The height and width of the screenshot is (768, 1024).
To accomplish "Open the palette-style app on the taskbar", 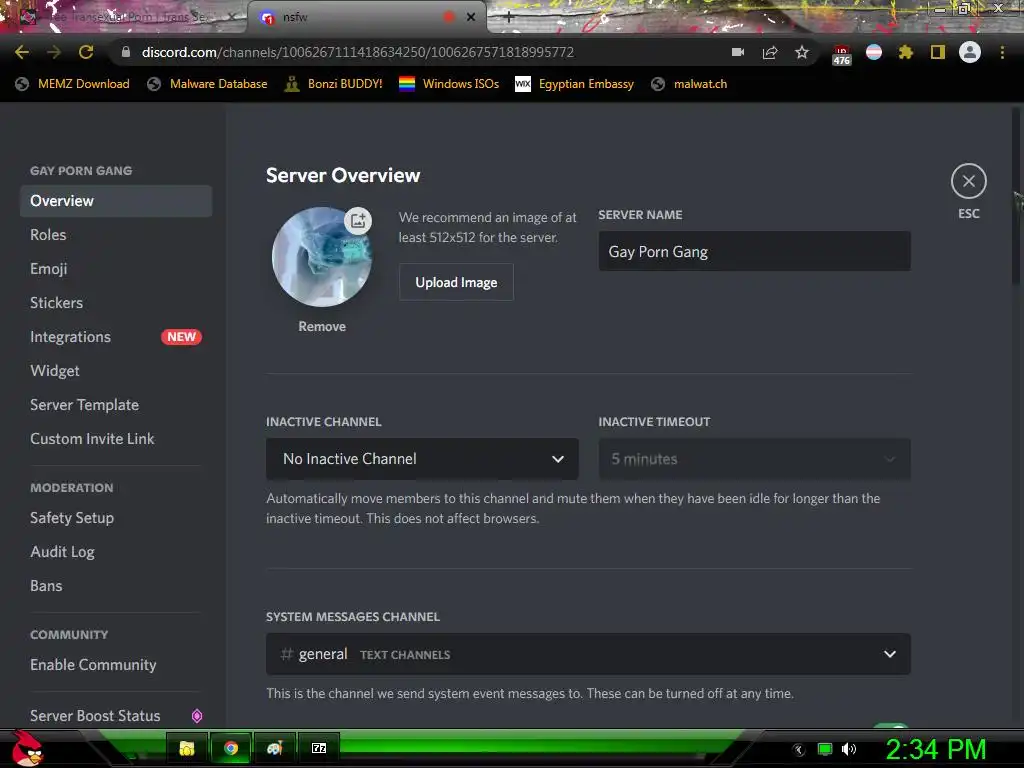I will [274, 748].
